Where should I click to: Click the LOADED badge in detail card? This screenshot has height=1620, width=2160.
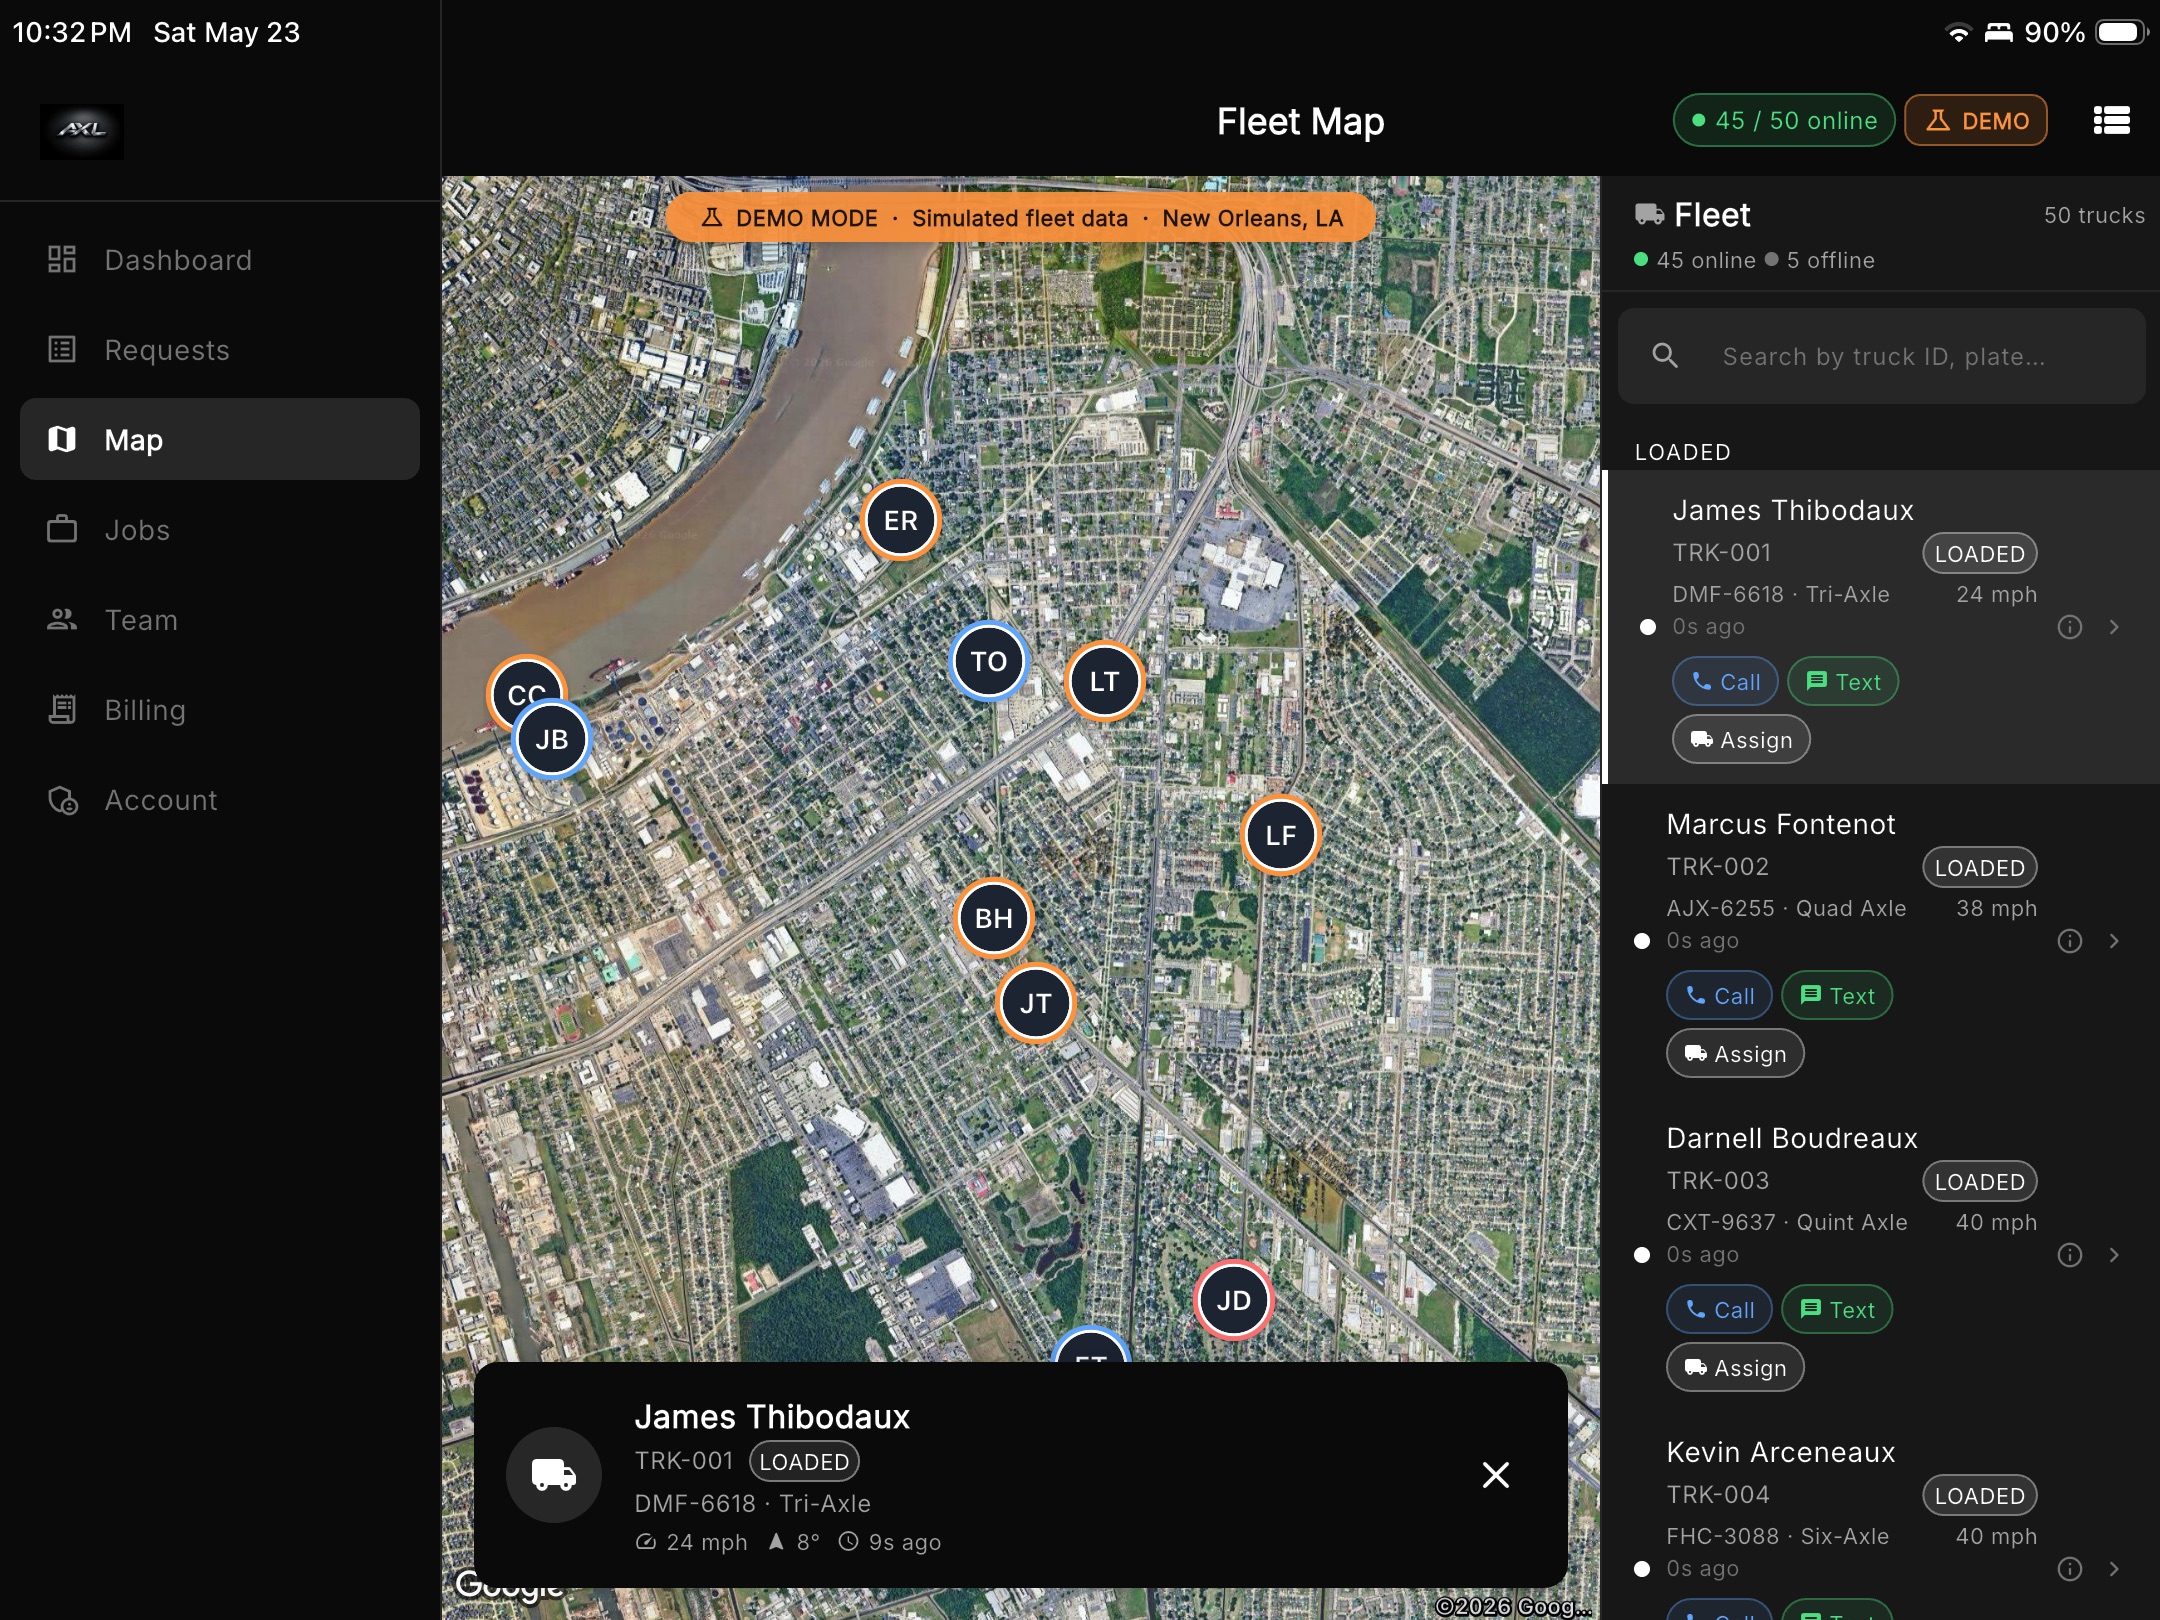coord(804,1462)
